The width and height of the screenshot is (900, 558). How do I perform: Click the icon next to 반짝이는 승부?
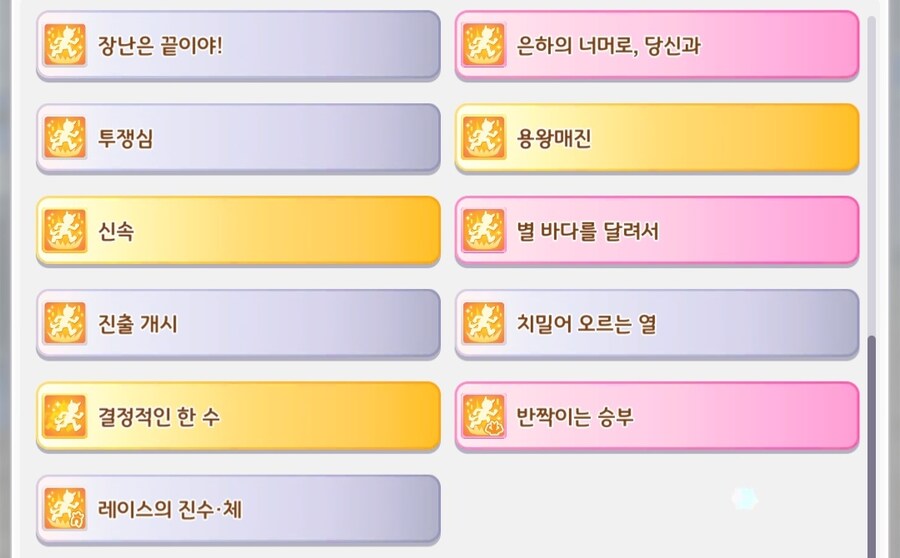pos(484,416)
